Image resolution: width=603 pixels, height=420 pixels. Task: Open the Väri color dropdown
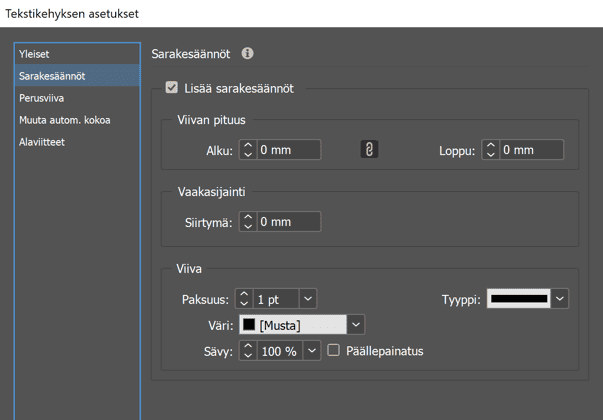(x=356, y=325)
